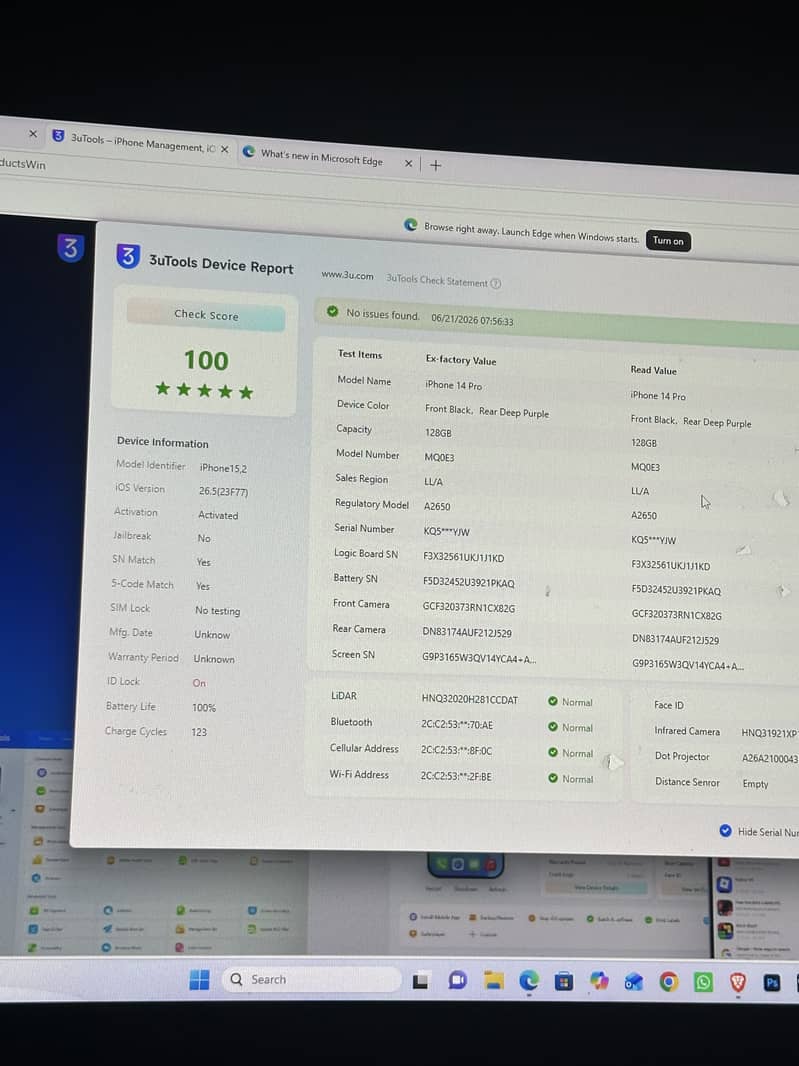
Task: Click the Infrared Camera label
Action: pos(687,731)
